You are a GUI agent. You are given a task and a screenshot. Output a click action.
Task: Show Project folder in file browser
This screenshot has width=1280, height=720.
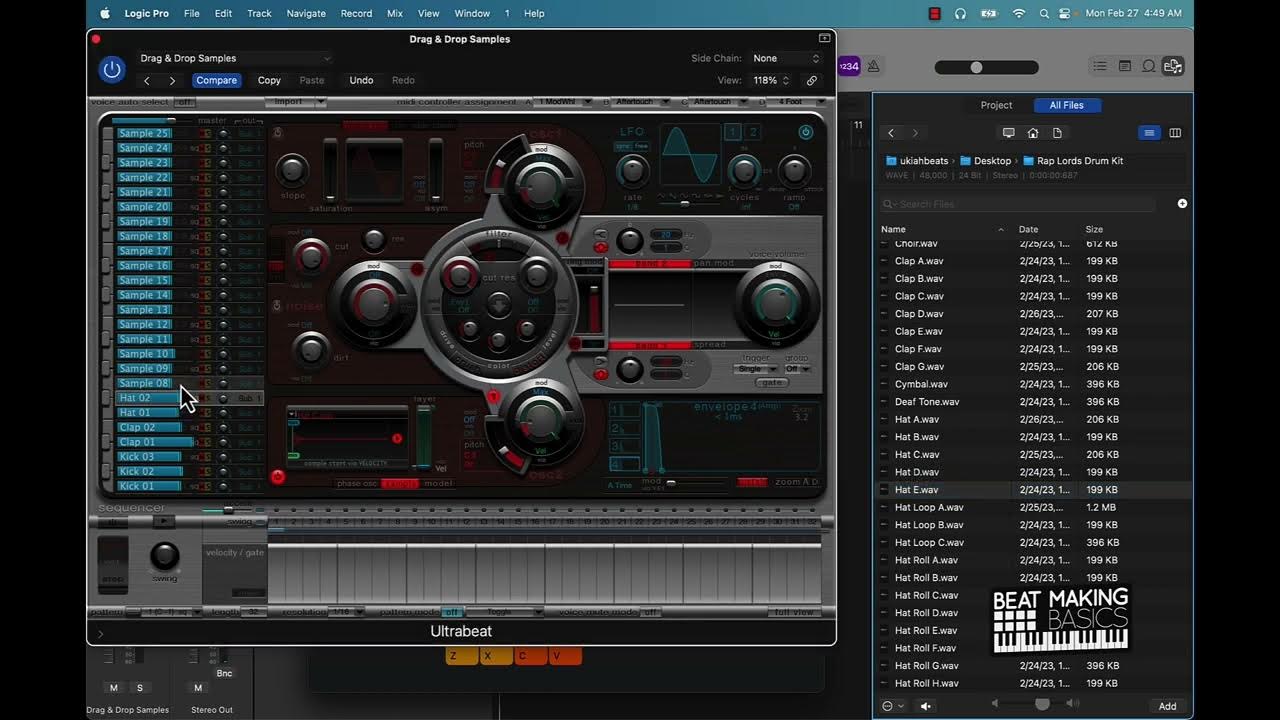tap(1058, 133)
